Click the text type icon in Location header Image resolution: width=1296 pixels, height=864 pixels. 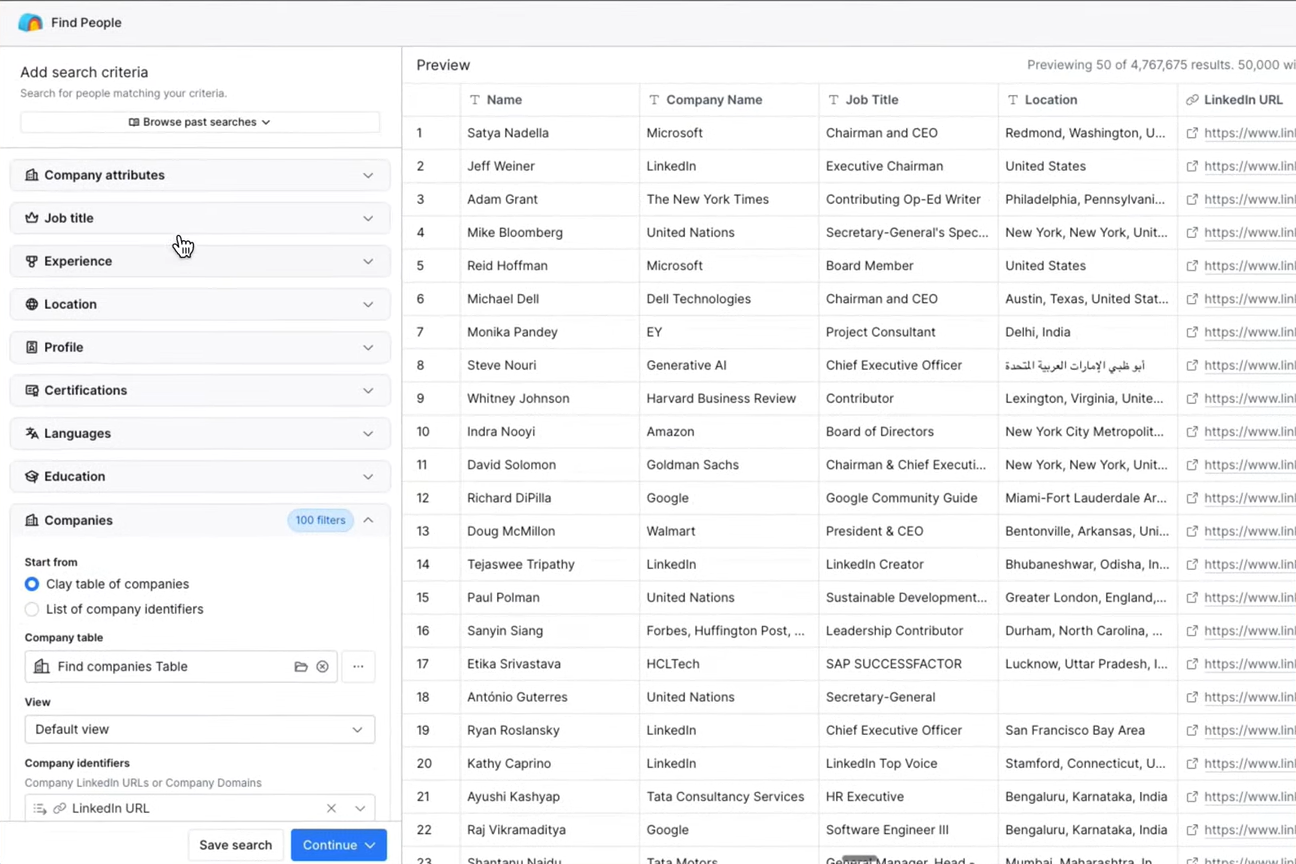1013,100
